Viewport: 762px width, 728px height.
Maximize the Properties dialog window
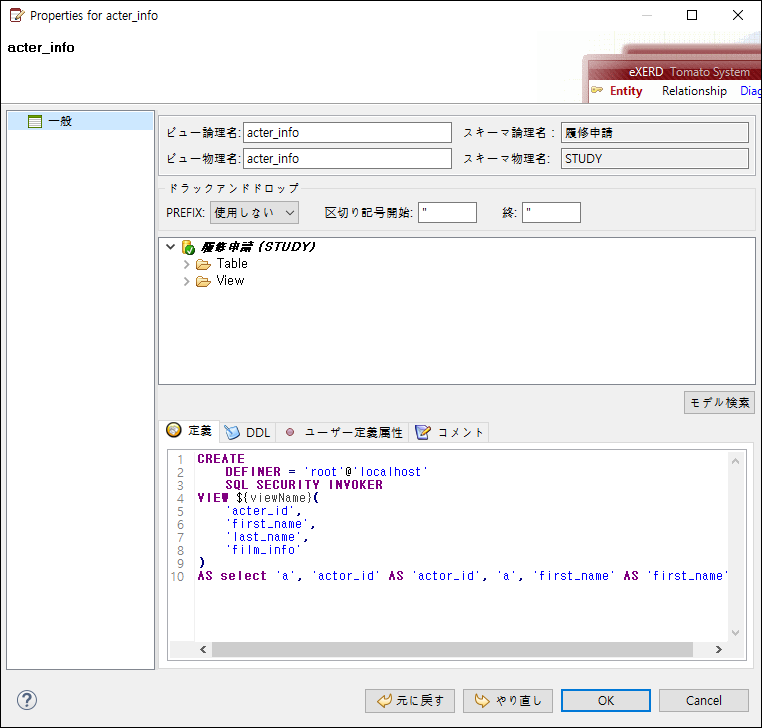point(692,15)
